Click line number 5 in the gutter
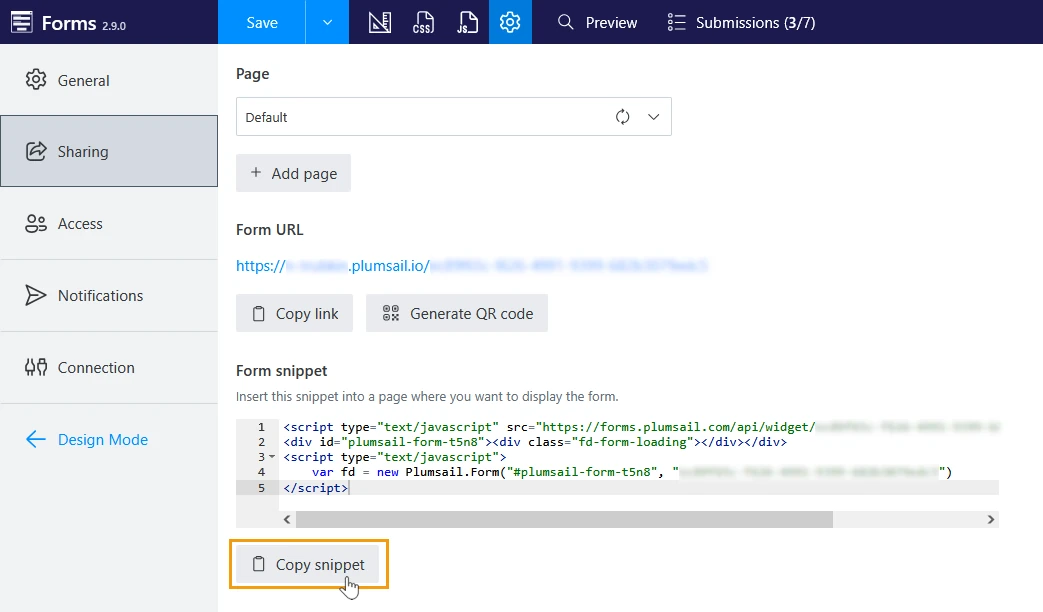Screen dimensions: 1043x612 pyautogui.click(x=261, y=488)
